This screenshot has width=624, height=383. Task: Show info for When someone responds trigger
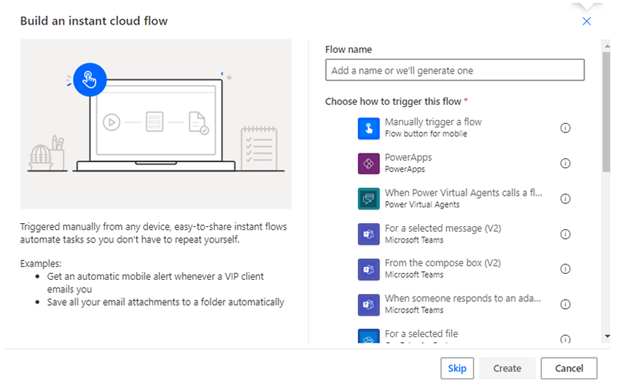[x=565, y=305]
